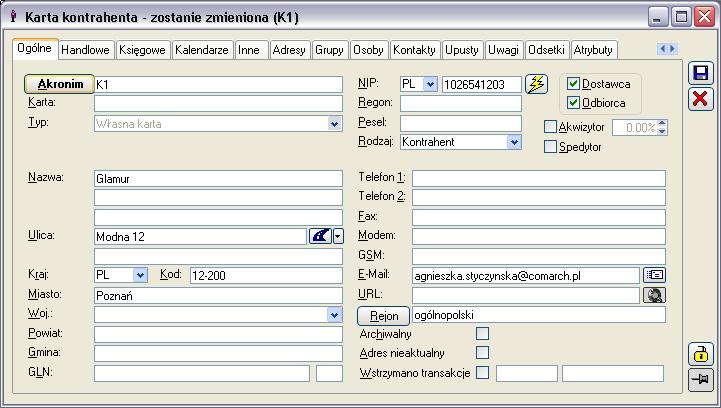Cancel changes with the red X icon
The width and height of the screenshot is (721, 408).
(701, 99)
